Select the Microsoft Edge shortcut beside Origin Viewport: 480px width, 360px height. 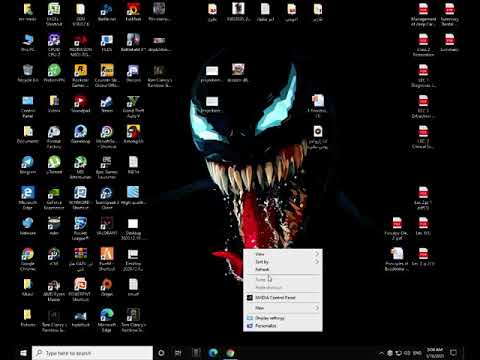tap(107, 321)
